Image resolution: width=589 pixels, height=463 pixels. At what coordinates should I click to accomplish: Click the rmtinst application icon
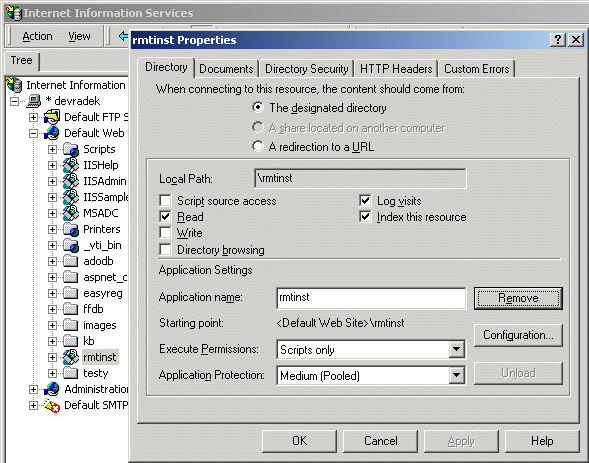pyautogui.click(x=71, y=357)
